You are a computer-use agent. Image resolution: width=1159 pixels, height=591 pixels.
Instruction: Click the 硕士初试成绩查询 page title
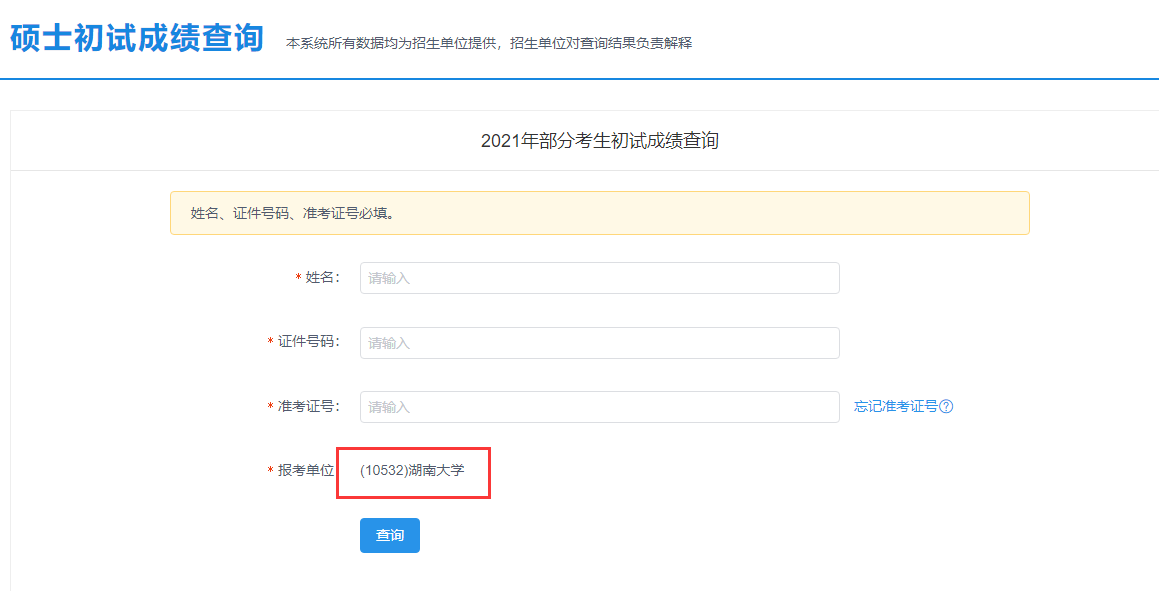click(137, 38)
